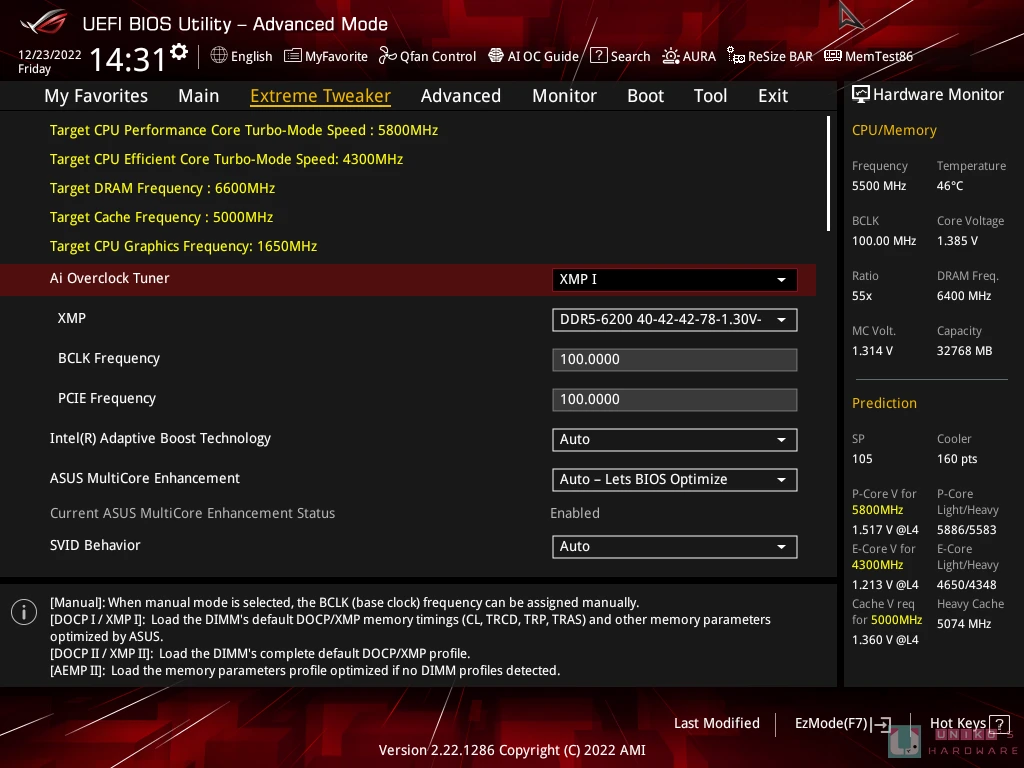Click the globe language icon
Image resolution: width=1024 pixels, height=768 pixels.
219,56
